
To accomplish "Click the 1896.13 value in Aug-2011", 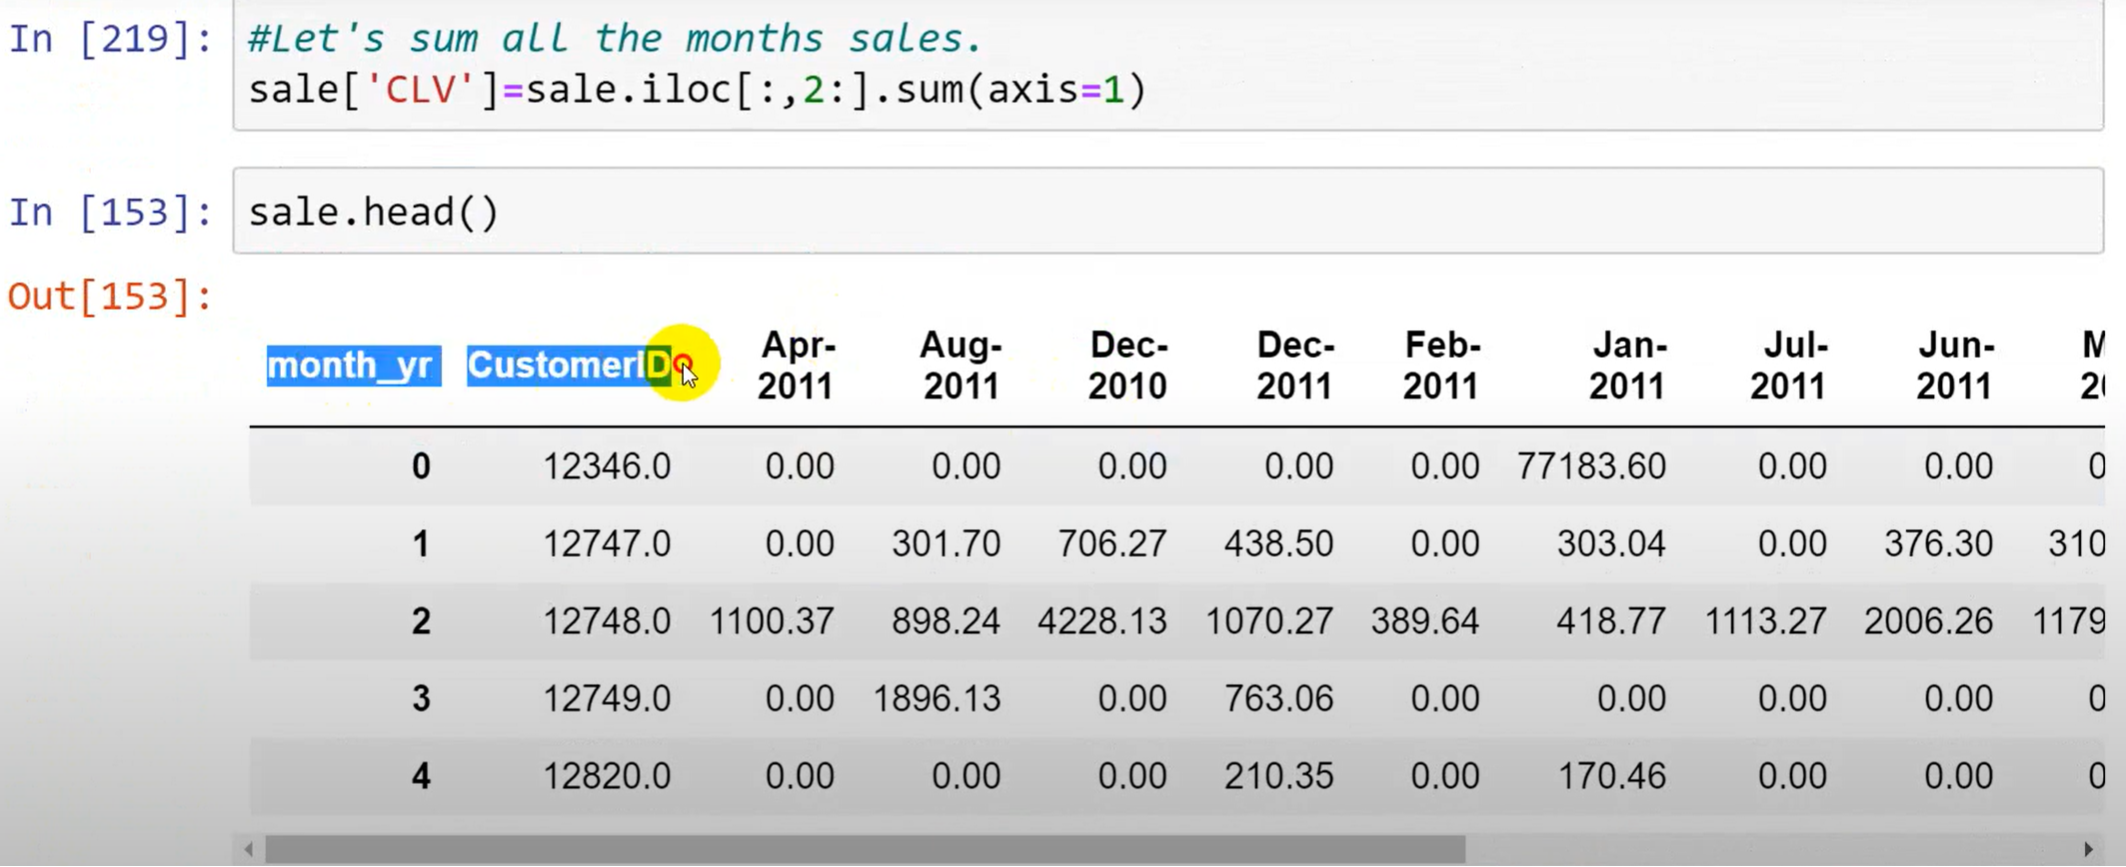I will [936, 699].
